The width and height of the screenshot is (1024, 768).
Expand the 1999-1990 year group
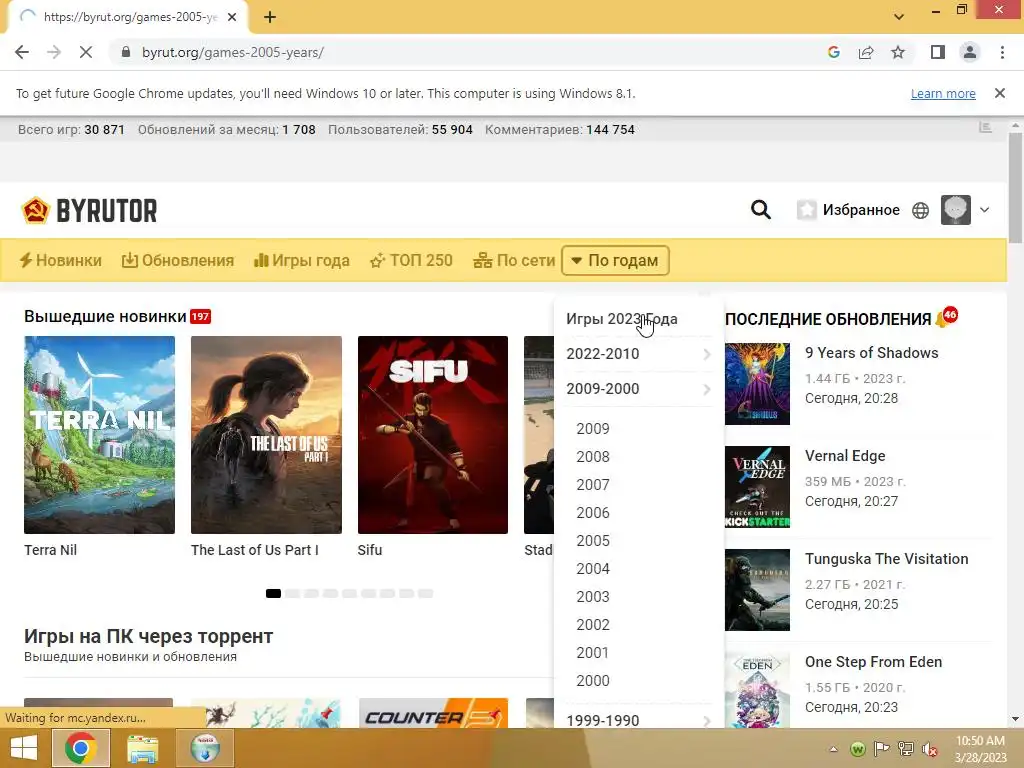pyautogui.click(x=638, y=720)
